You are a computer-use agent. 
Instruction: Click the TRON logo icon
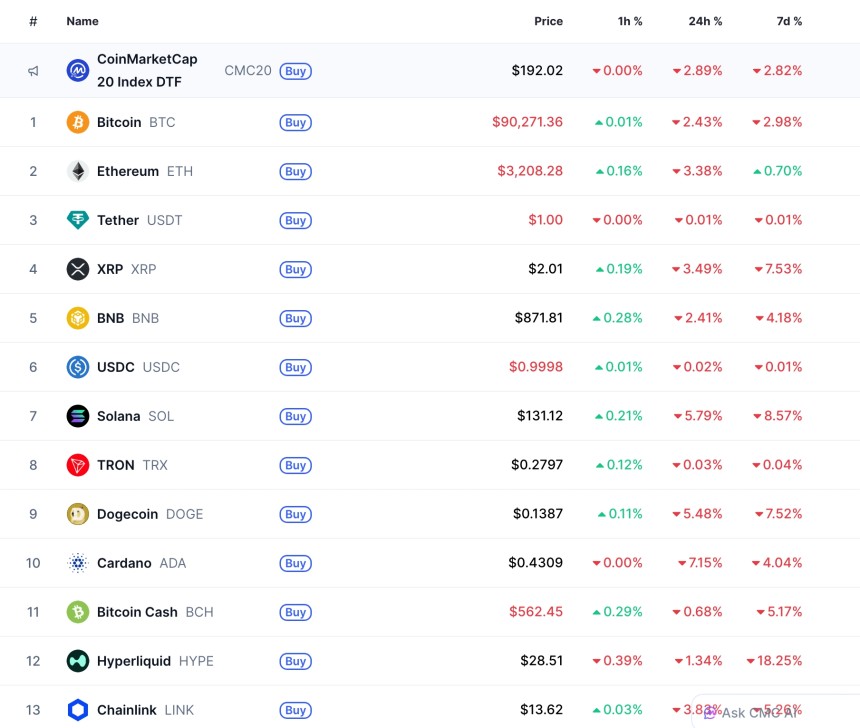tap(78, 465)
